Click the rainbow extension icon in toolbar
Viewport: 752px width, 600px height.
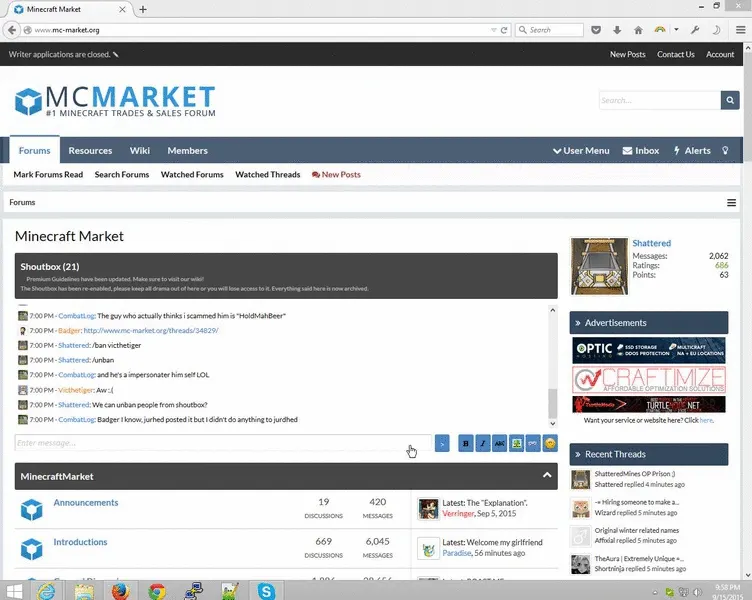(660, 30)
